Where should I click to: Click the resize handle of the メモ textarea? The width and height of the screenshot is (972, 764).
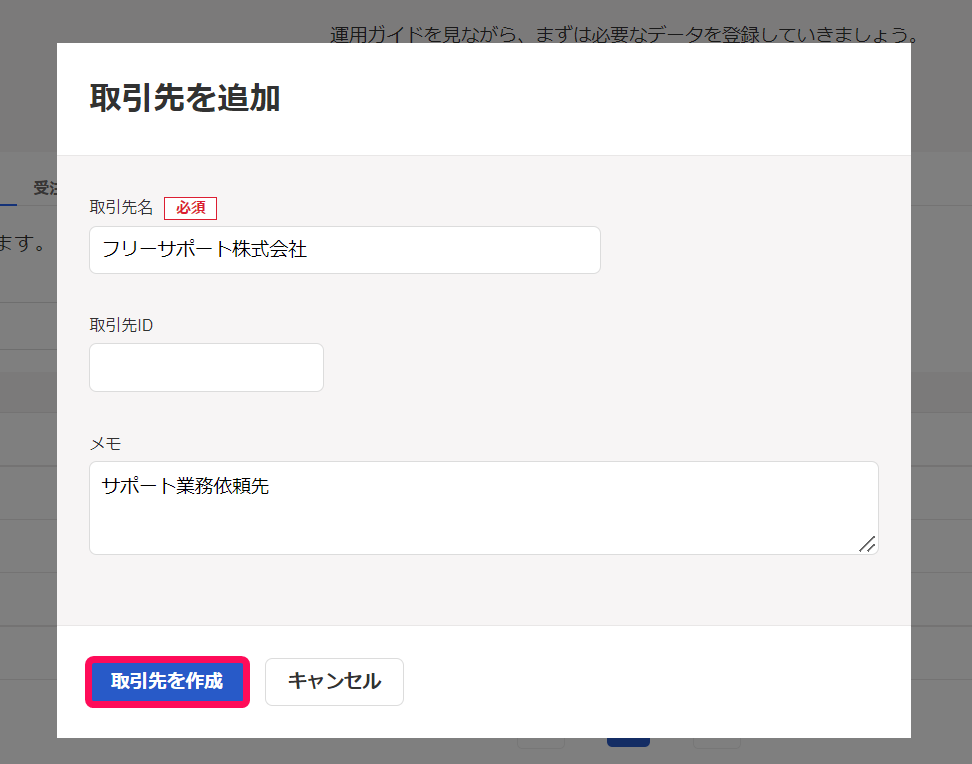(x=868, y=545)
